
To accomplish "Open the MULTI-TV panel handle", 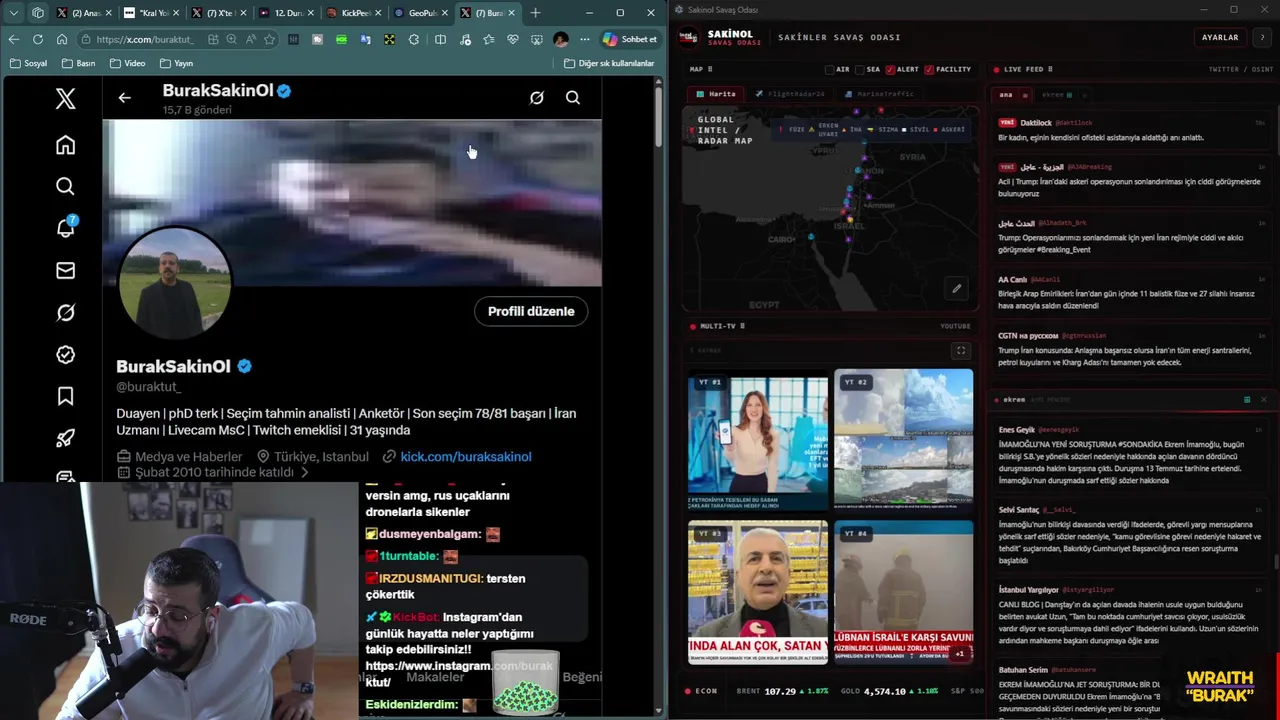I will point(741,326).
